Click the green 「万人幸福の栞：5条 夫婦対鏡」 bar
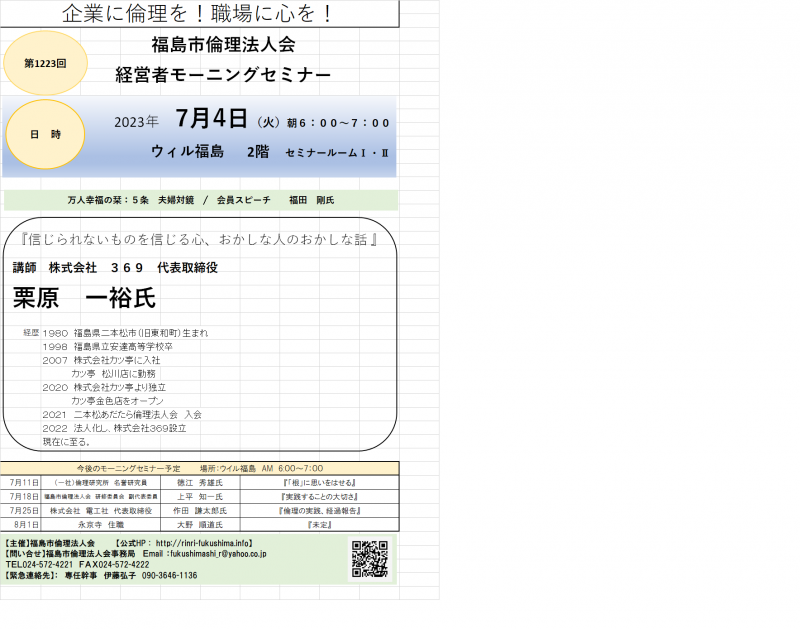 pos(200,198)
